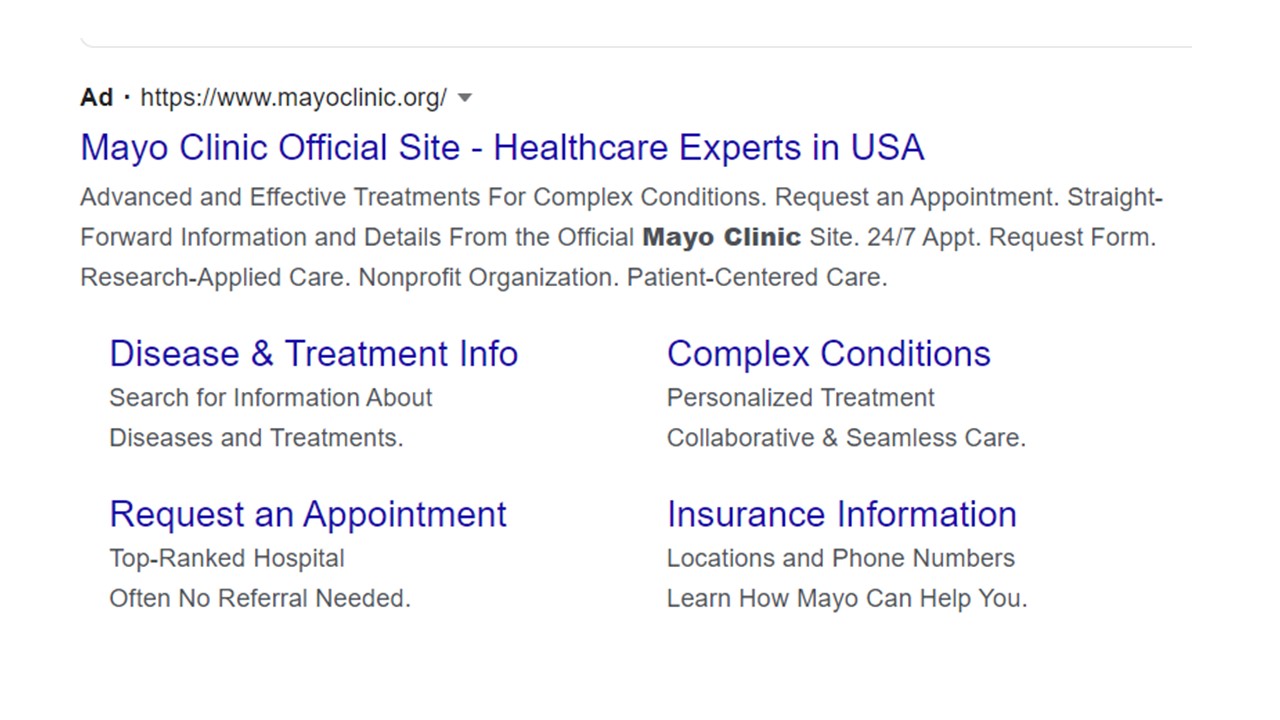The image size is (1280, 720).
Task: Click 'Advanced and Effective Treatments' description text
Action: point(281,197)
